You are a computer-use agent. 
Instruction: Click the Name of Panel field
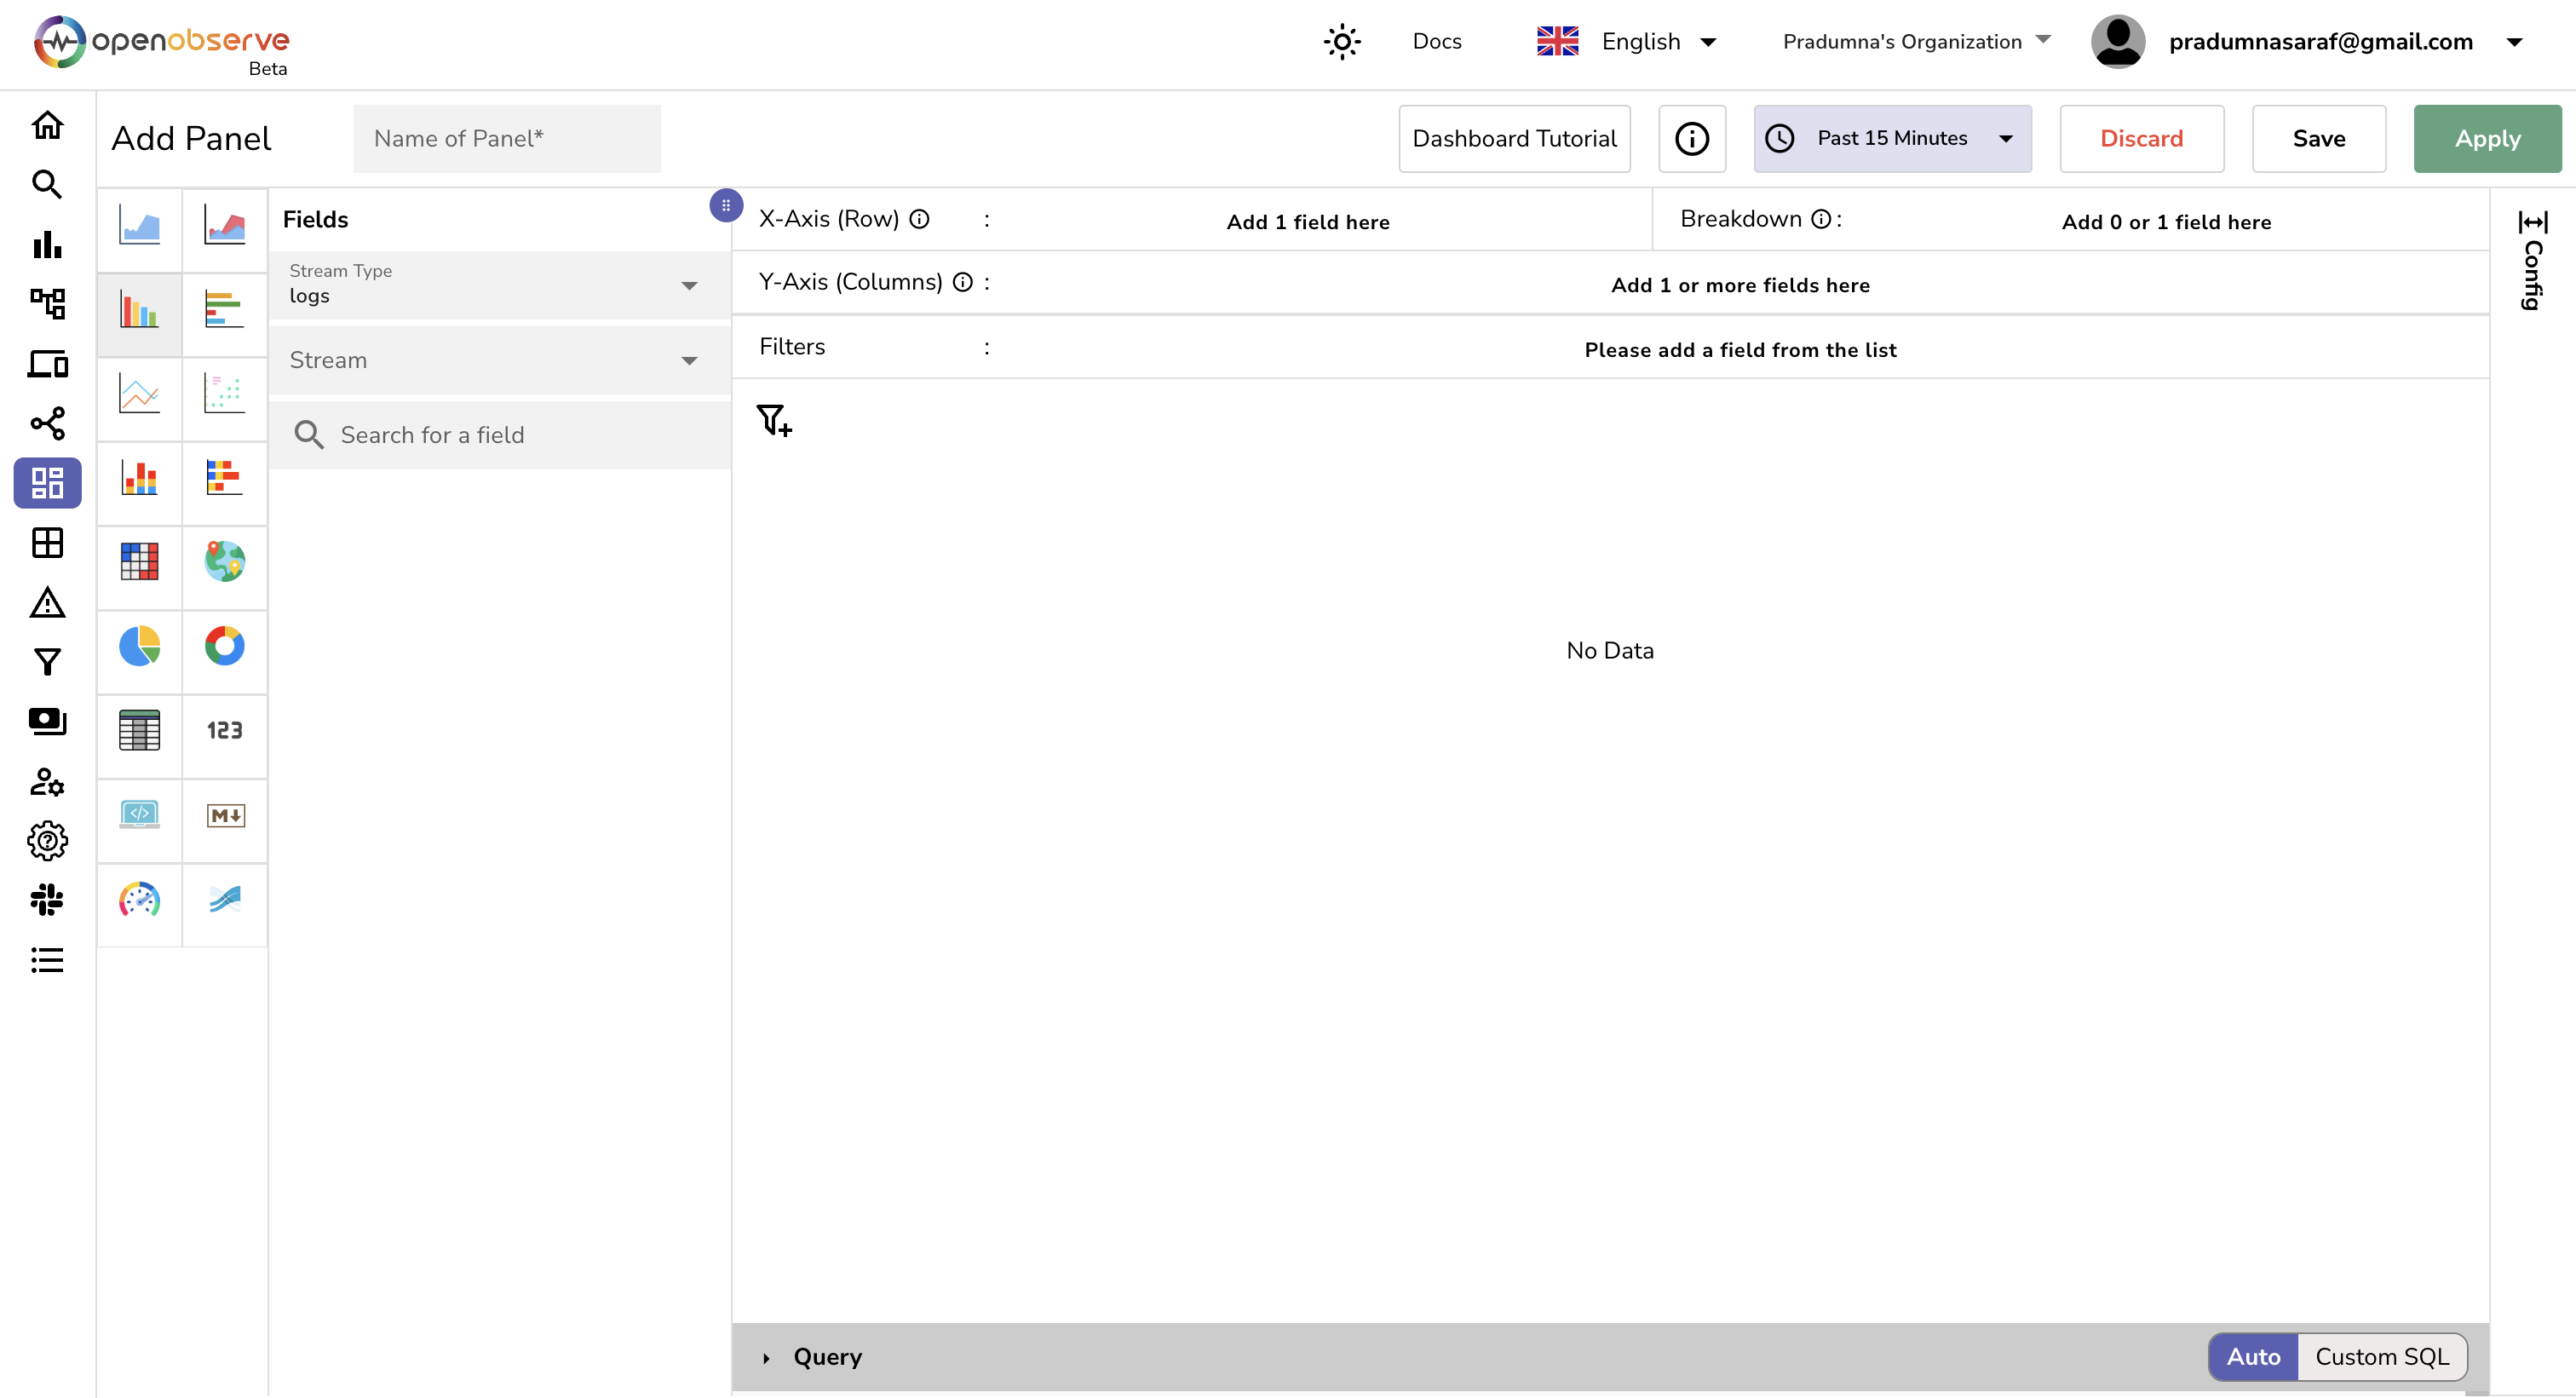click(506, 138)
